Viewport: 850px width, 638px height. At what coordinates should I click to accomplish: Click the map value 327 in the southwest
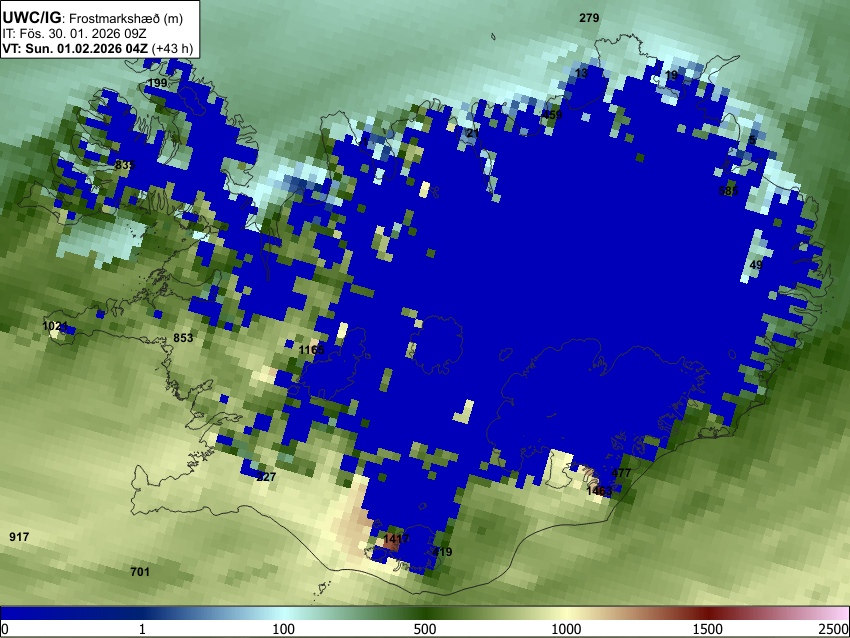[x=266, y=477]
